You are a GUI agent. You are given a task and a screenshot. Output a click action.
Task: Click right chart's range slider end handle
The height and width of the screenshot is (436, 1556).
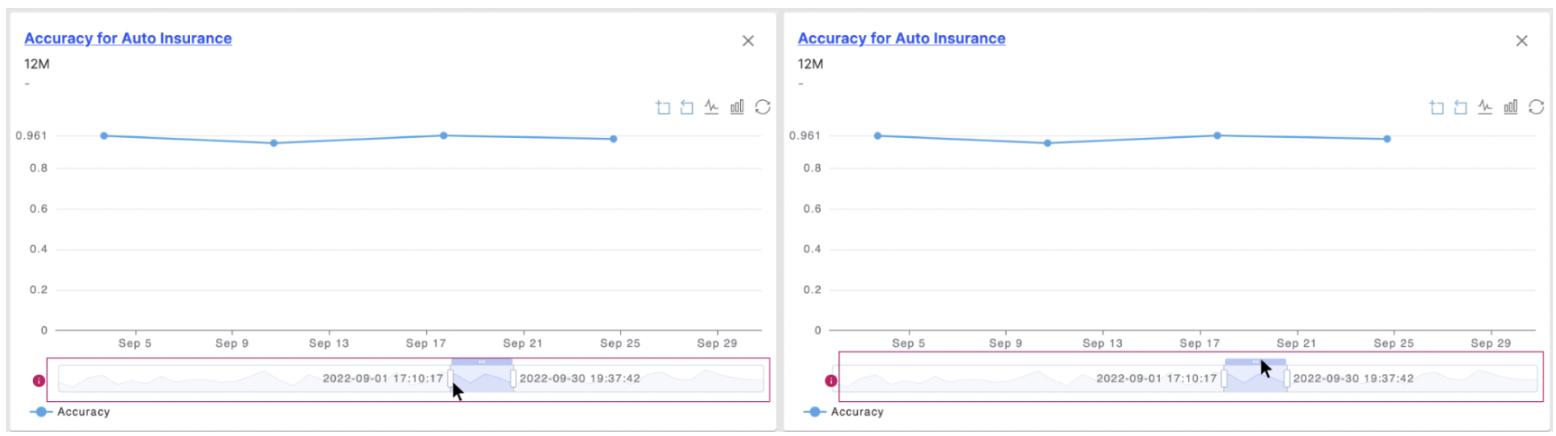[x=1287, y=379]
